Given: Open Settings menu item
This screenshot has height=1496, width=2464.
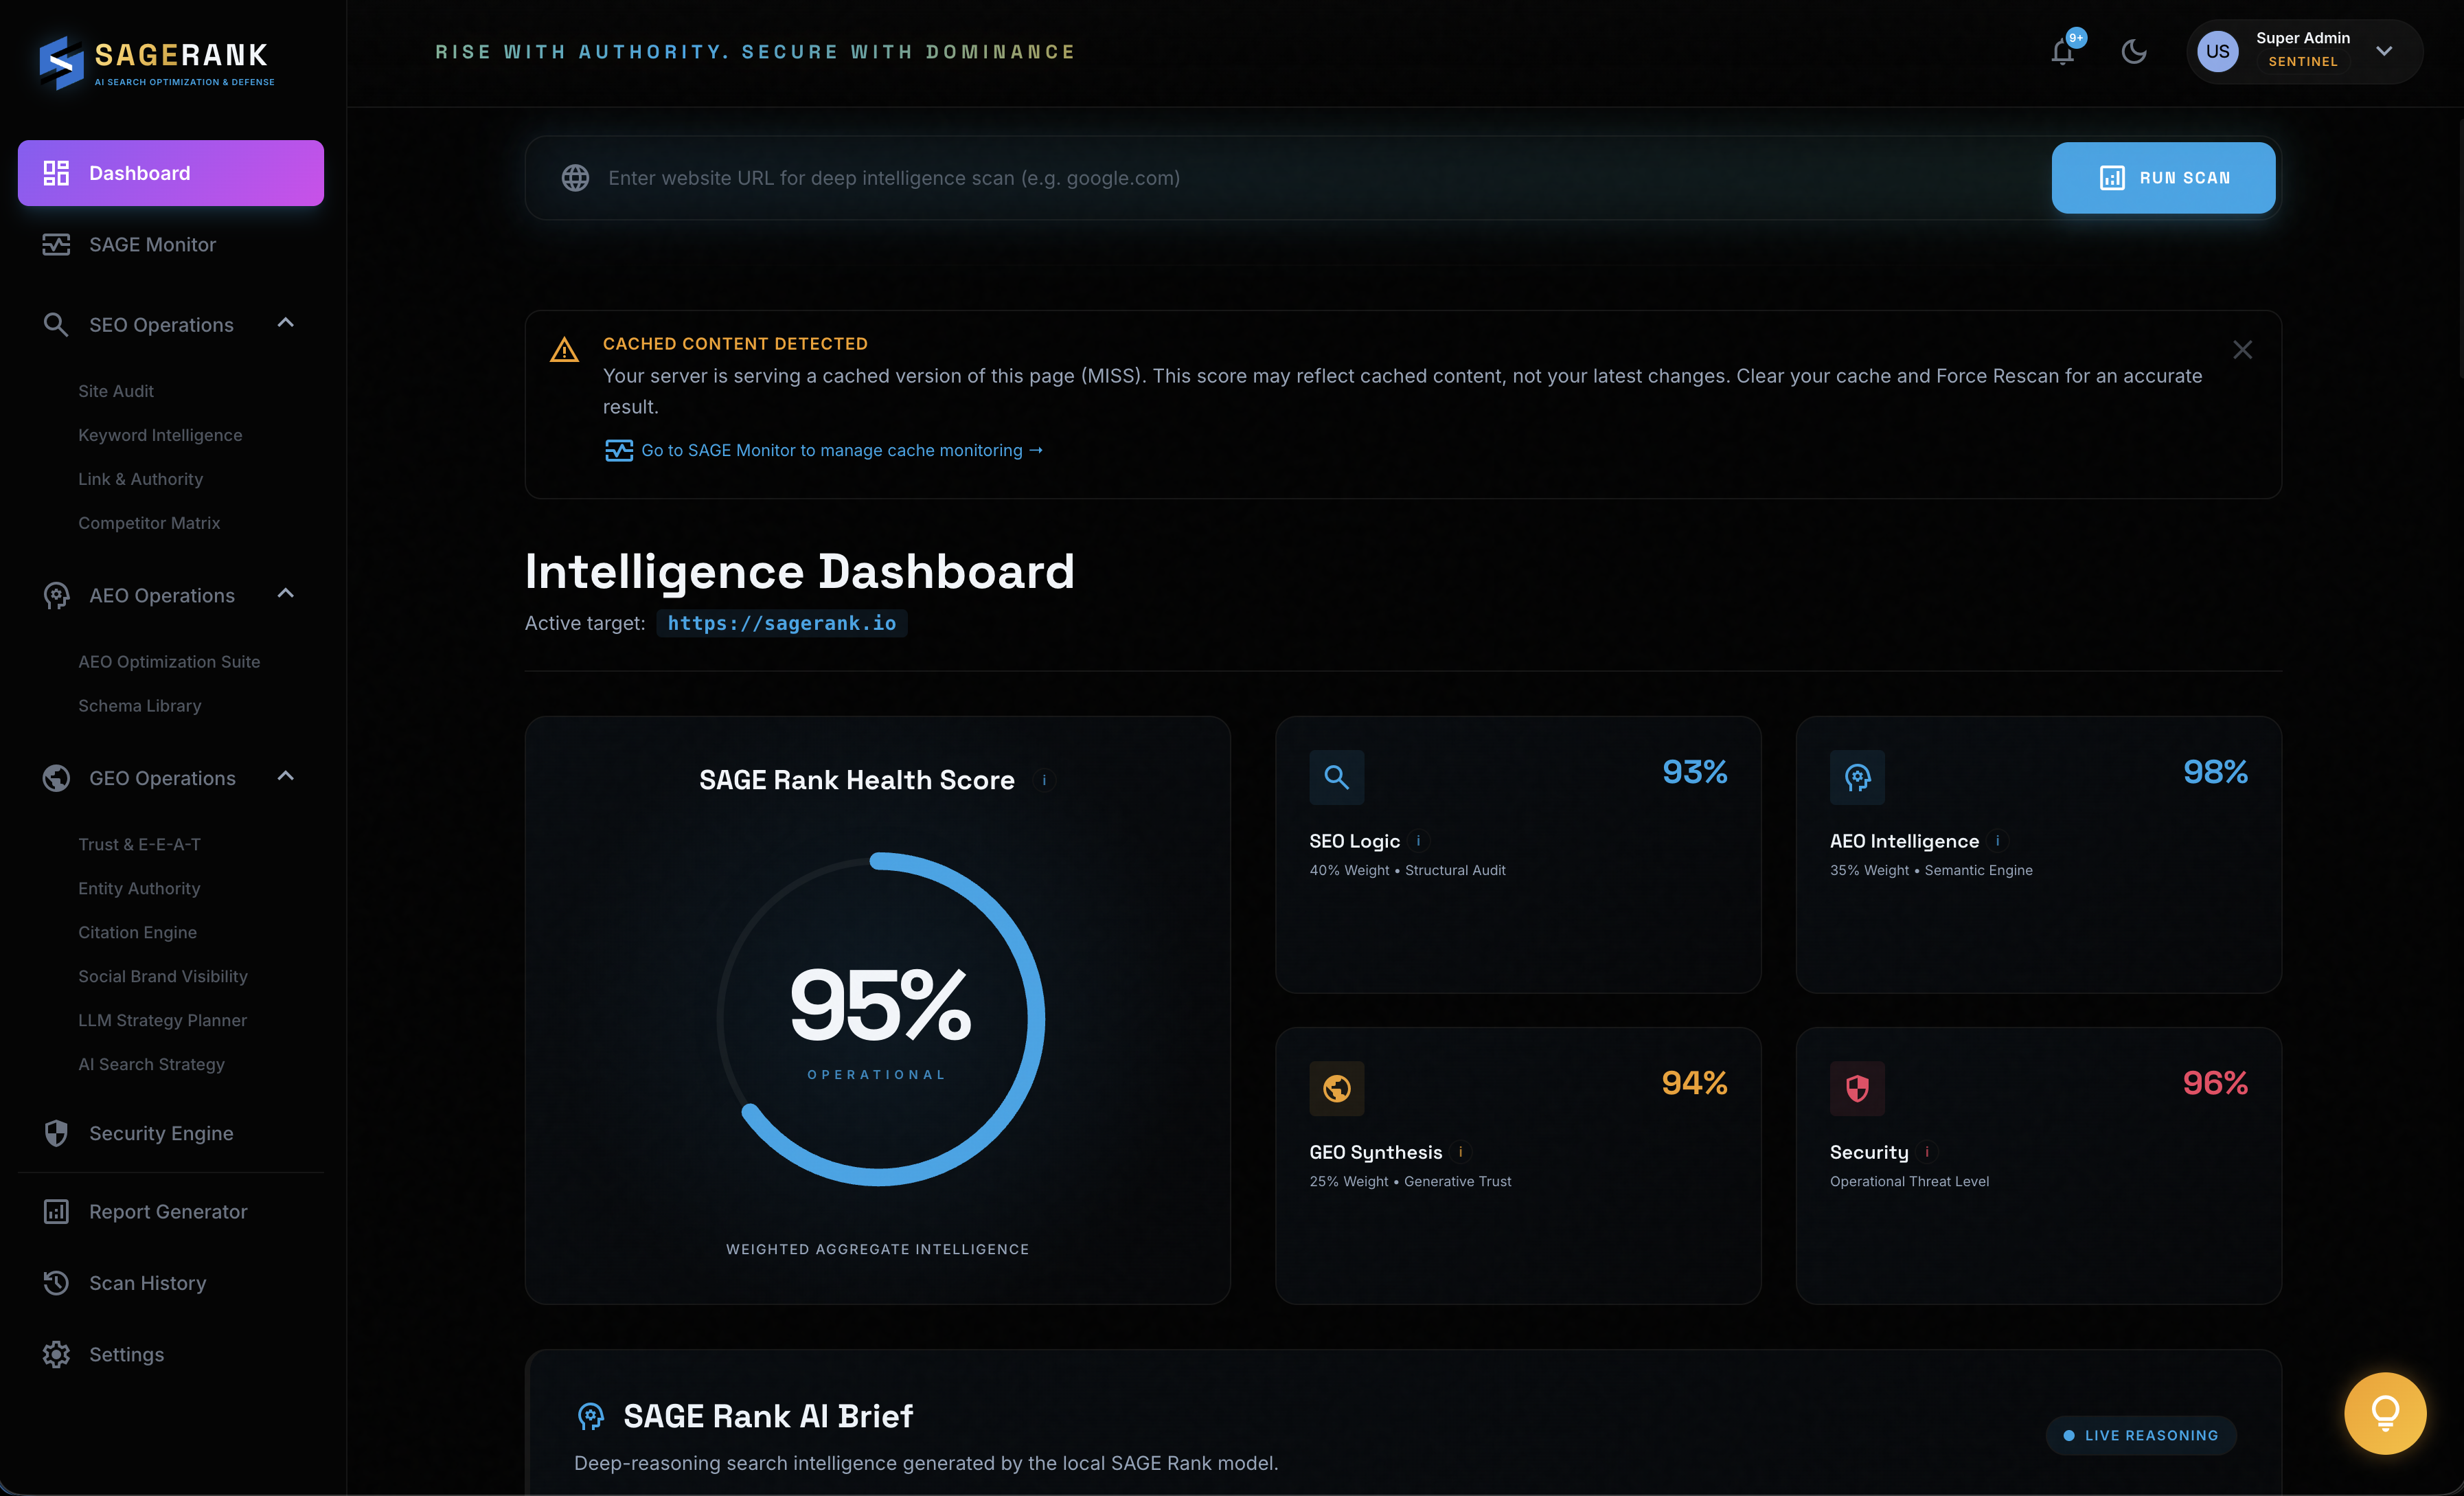Looking at the screenshot, I should click(x=171, y=1355).
